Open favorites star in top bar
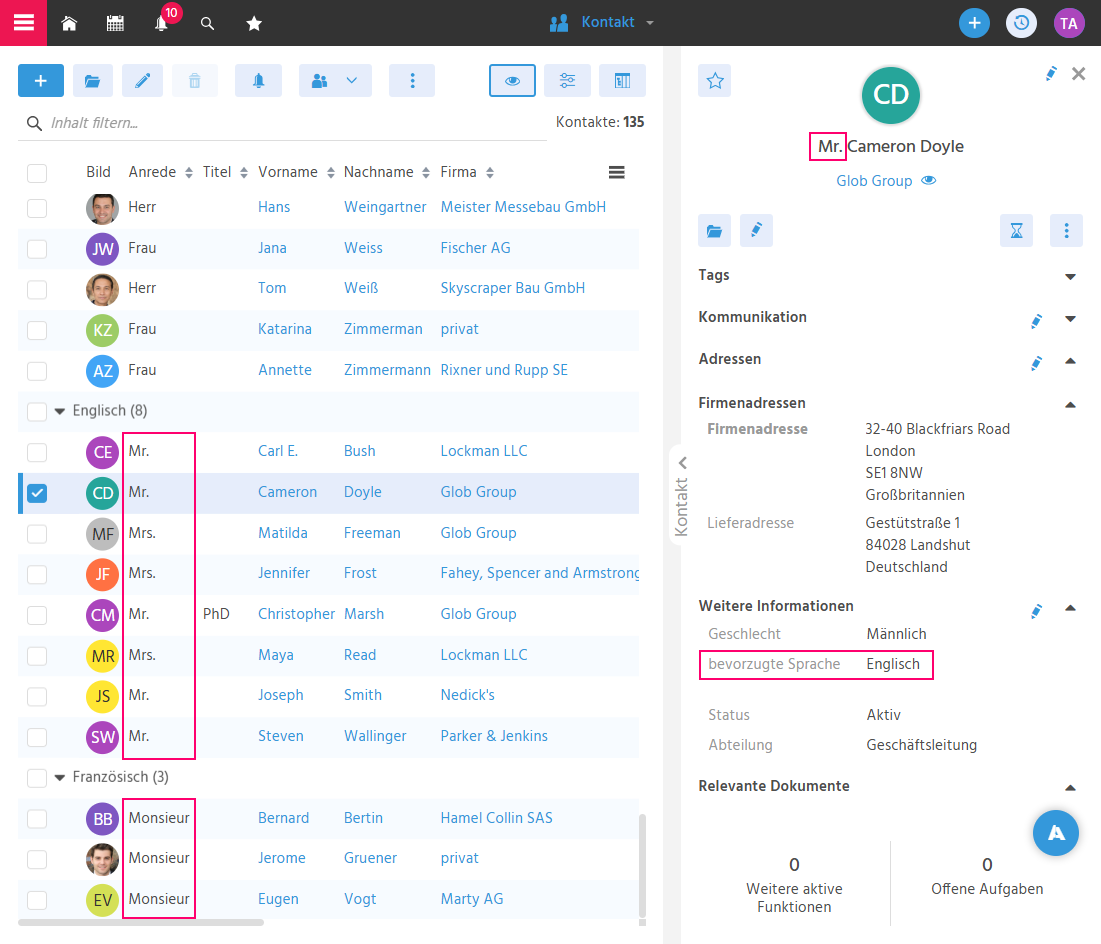Viewport: 1101px width, 944px height. [x=254, y=23]
